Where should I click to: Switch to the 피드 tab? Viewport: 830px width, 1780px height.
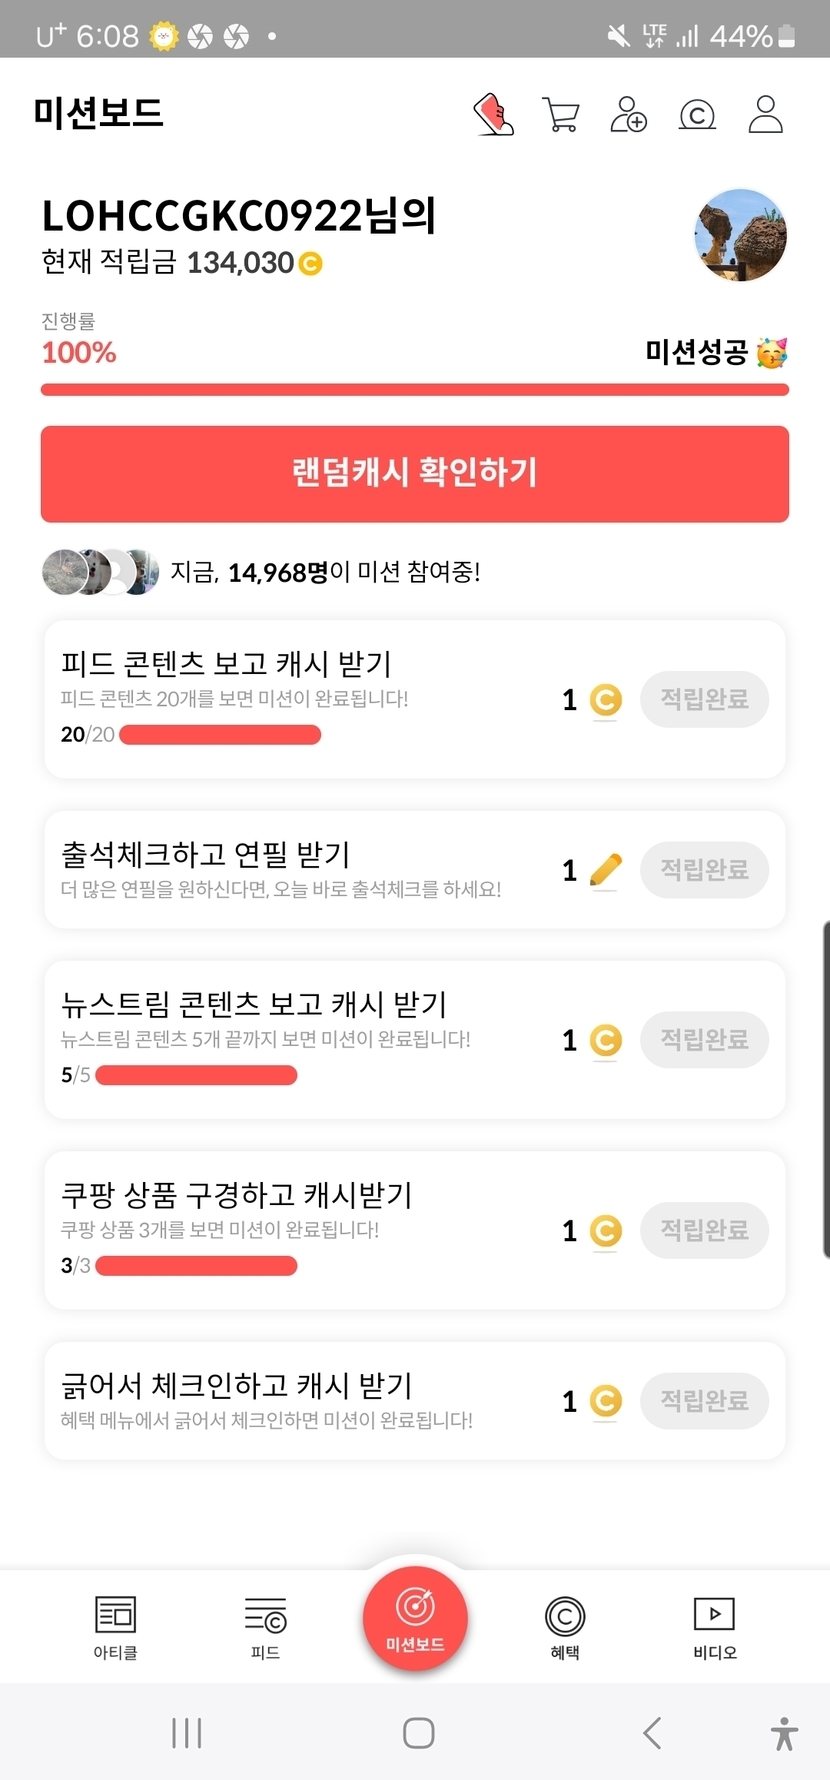(265, 1627)
